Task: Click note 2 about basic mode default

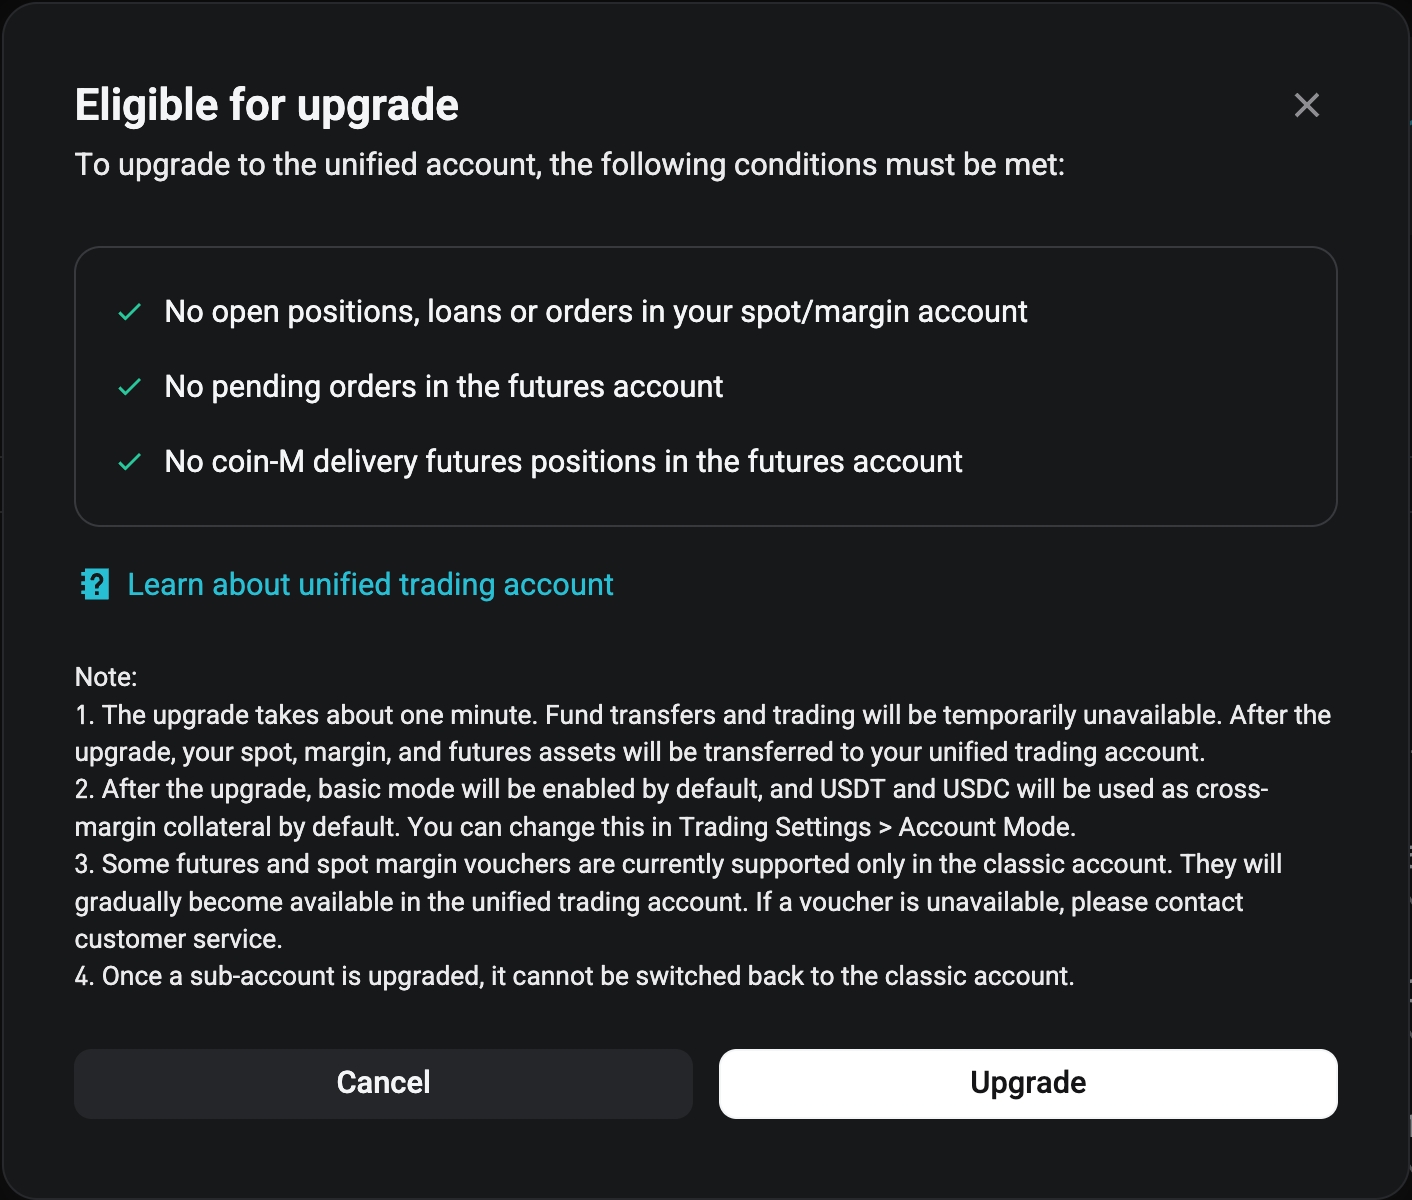Action: [672, 808]
